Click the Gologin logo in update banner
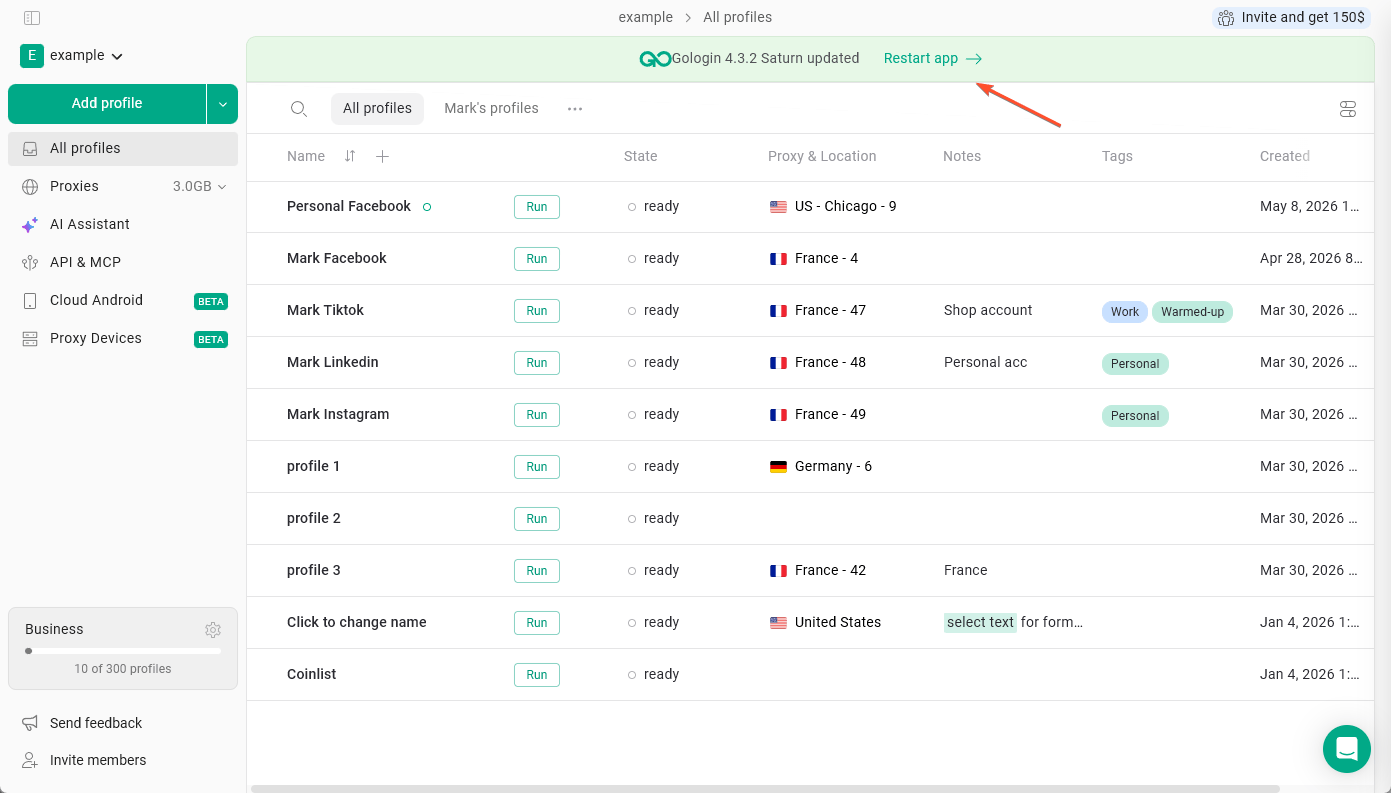The image size is (1391, 793). click(x=655, y=59)
